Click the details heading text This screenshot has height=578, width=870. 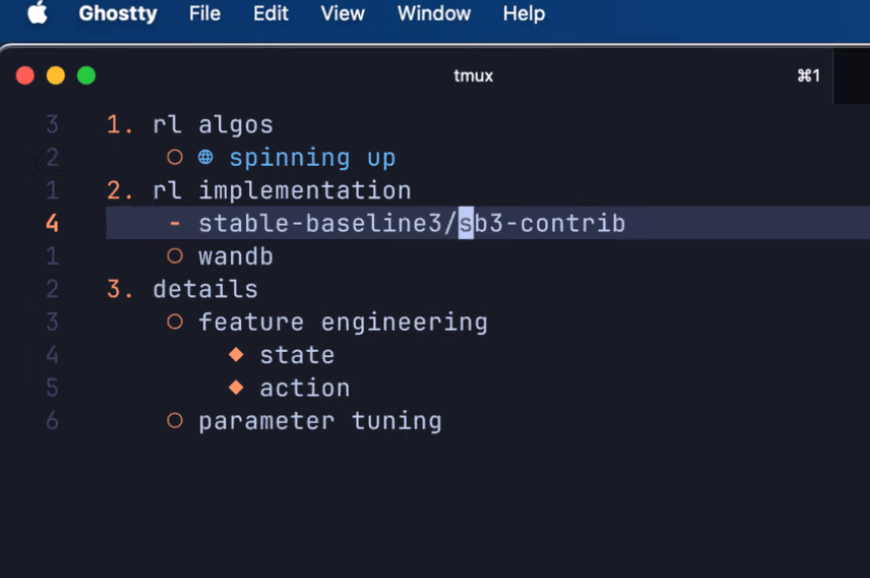pos(205,289)
